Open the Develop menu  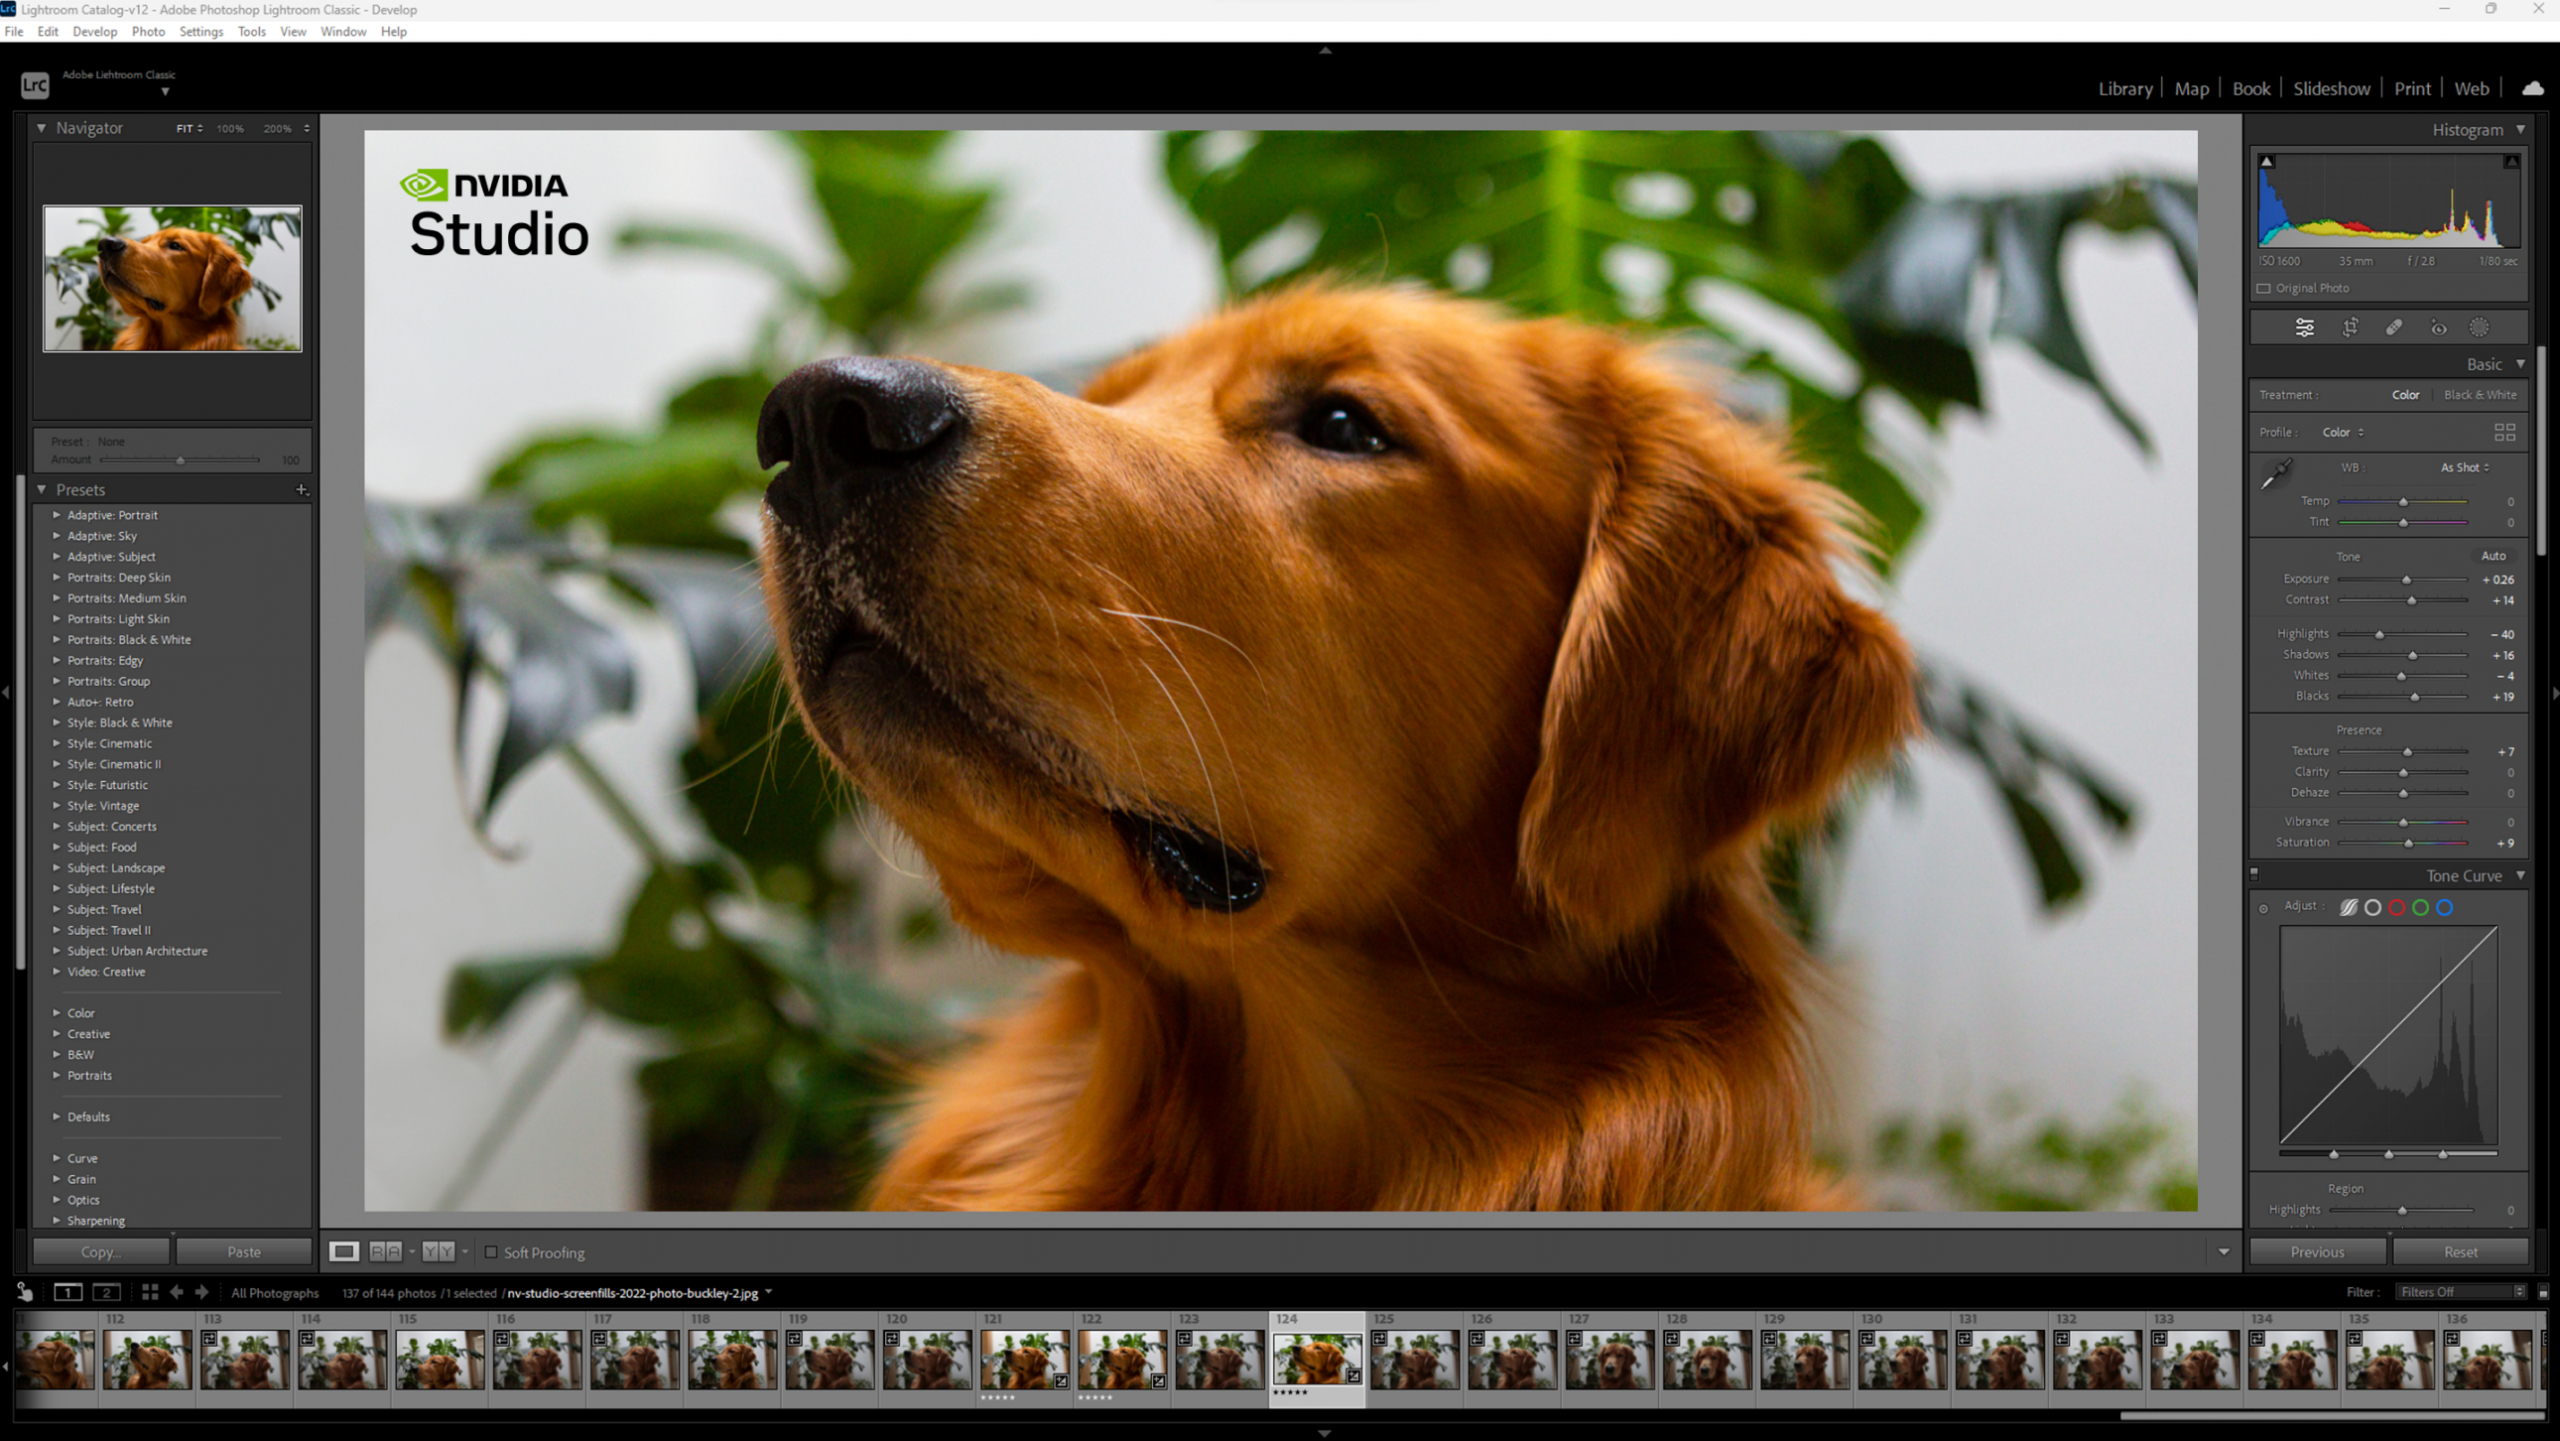point(94,31)
